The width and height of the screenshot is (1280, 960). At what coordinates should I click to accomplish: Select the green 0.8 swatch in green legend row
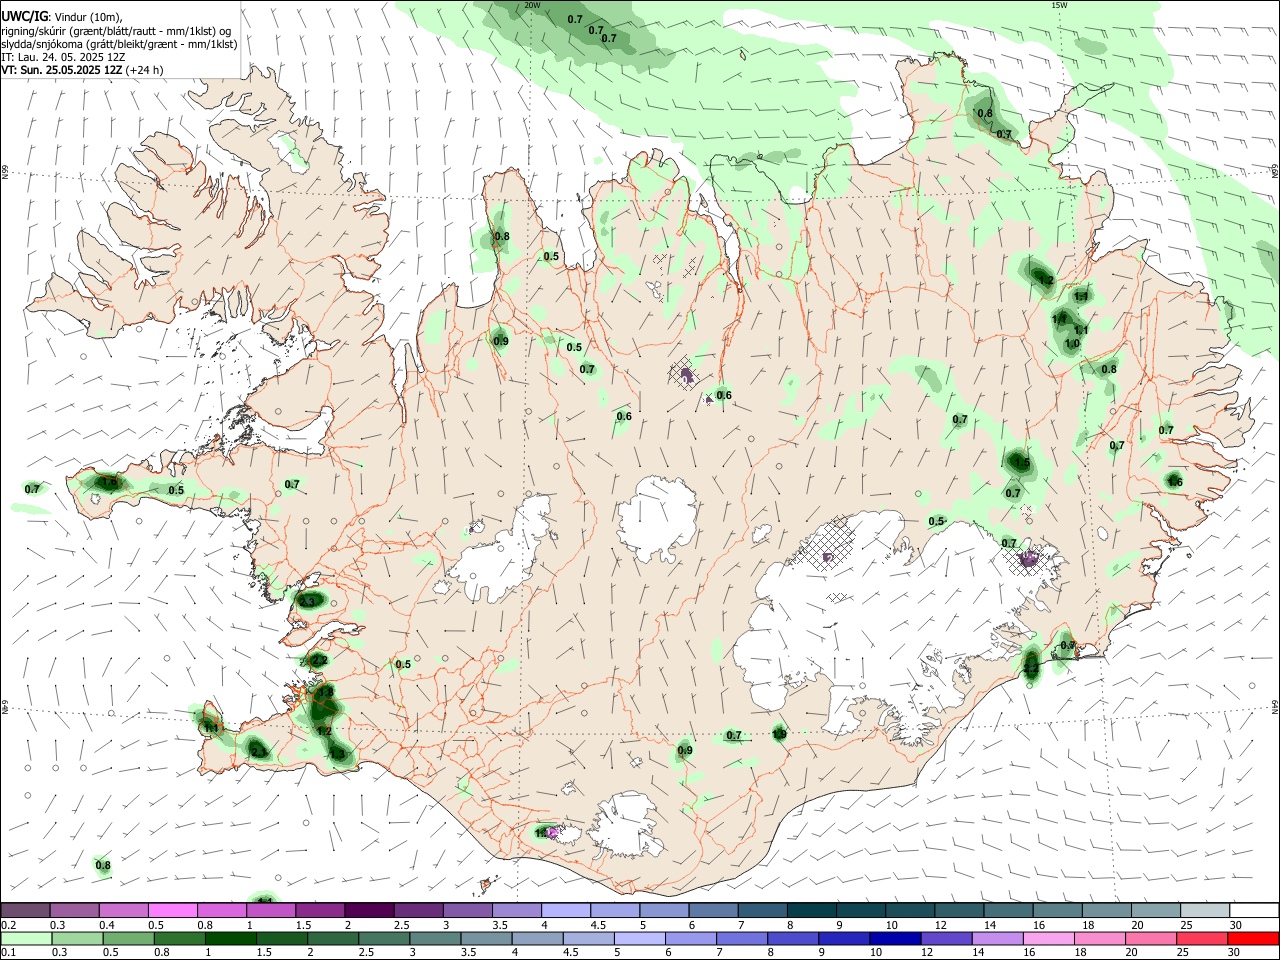[x=179, y=938]
